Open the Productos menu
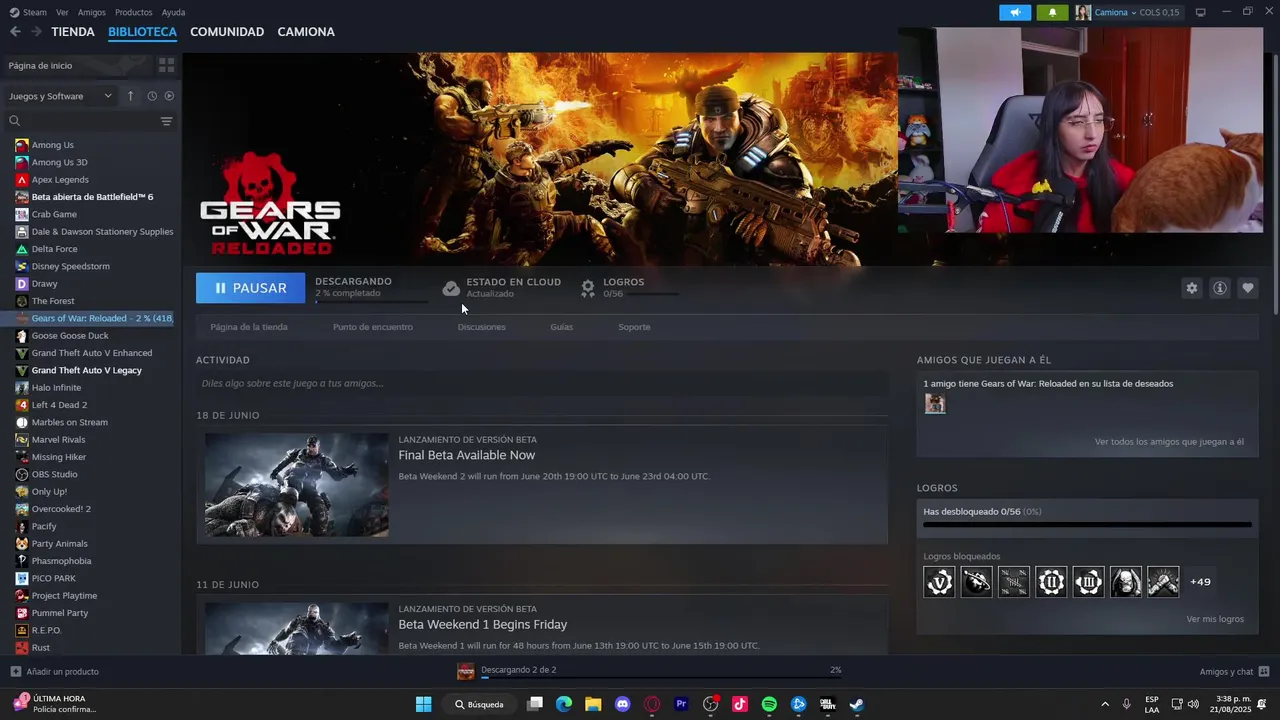This screenshot has width=1280, height=720. [134, 12]
